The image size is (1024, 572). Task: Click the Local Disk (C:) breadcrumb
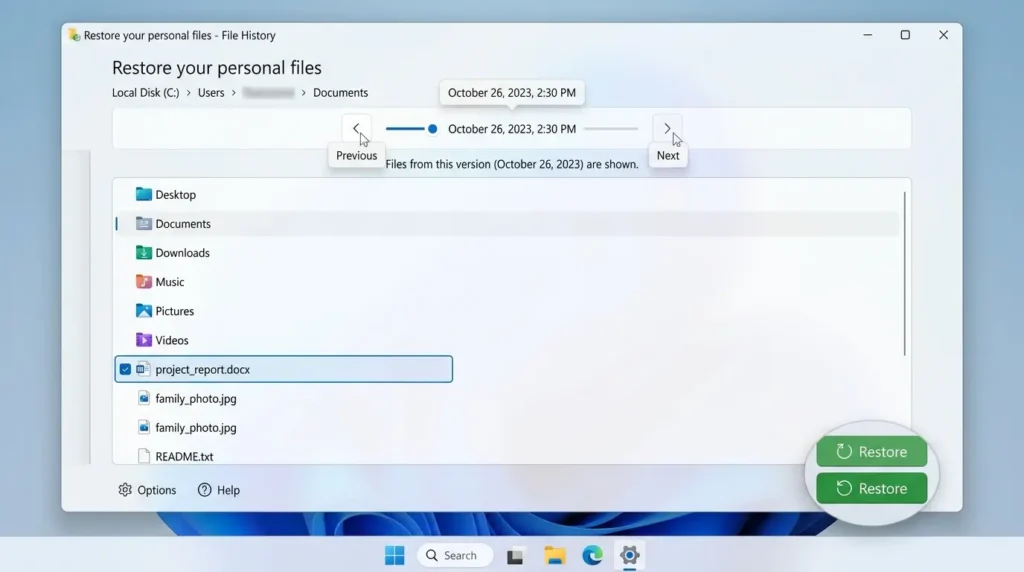click(145, 93)
